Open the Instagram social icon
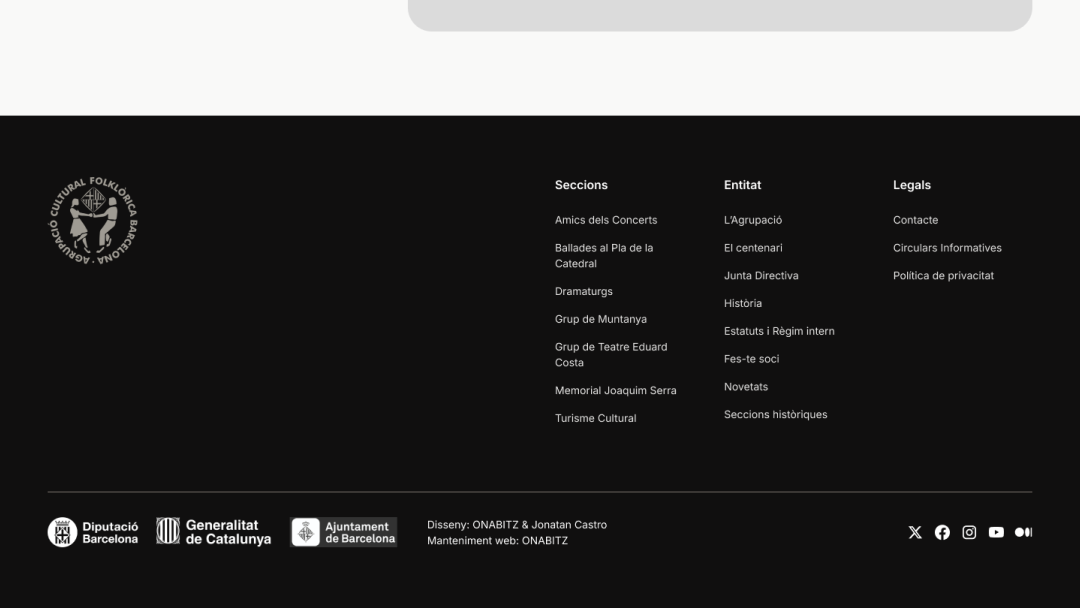 pos(969,532)
